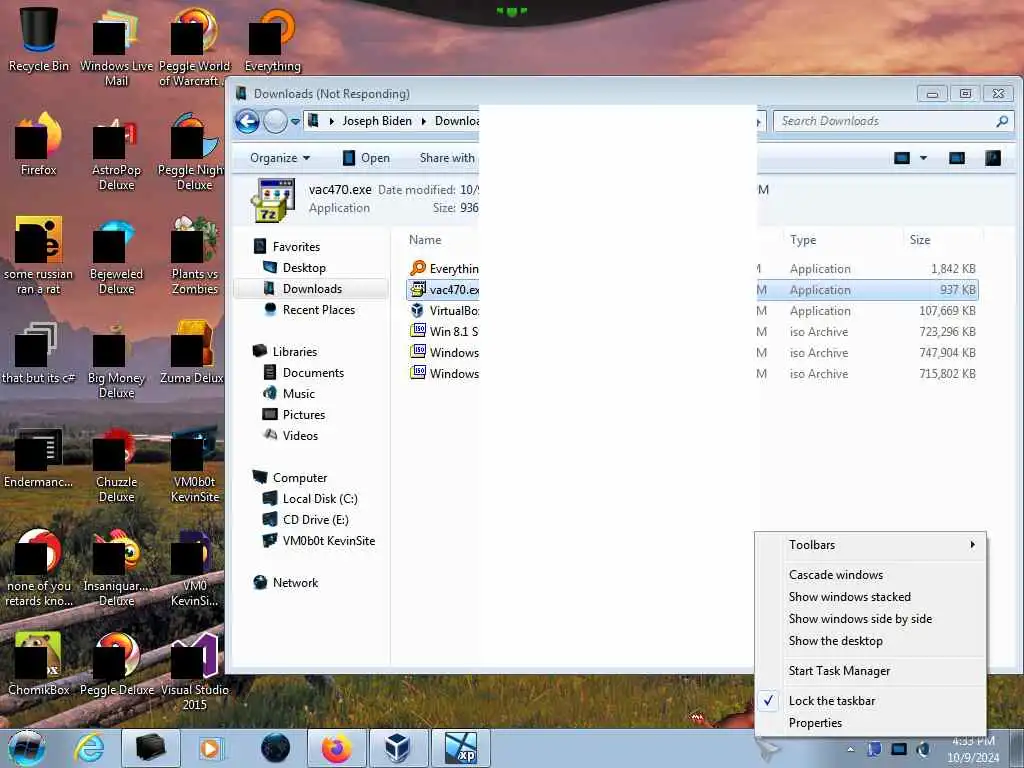Open Windows Media Player from the taskbar

click(210, 748)
